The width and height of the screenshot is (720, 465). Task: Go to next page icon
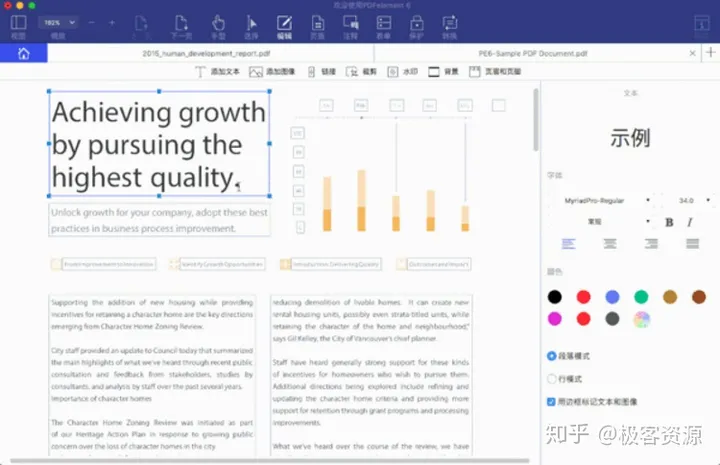click(x=181, y=23)
